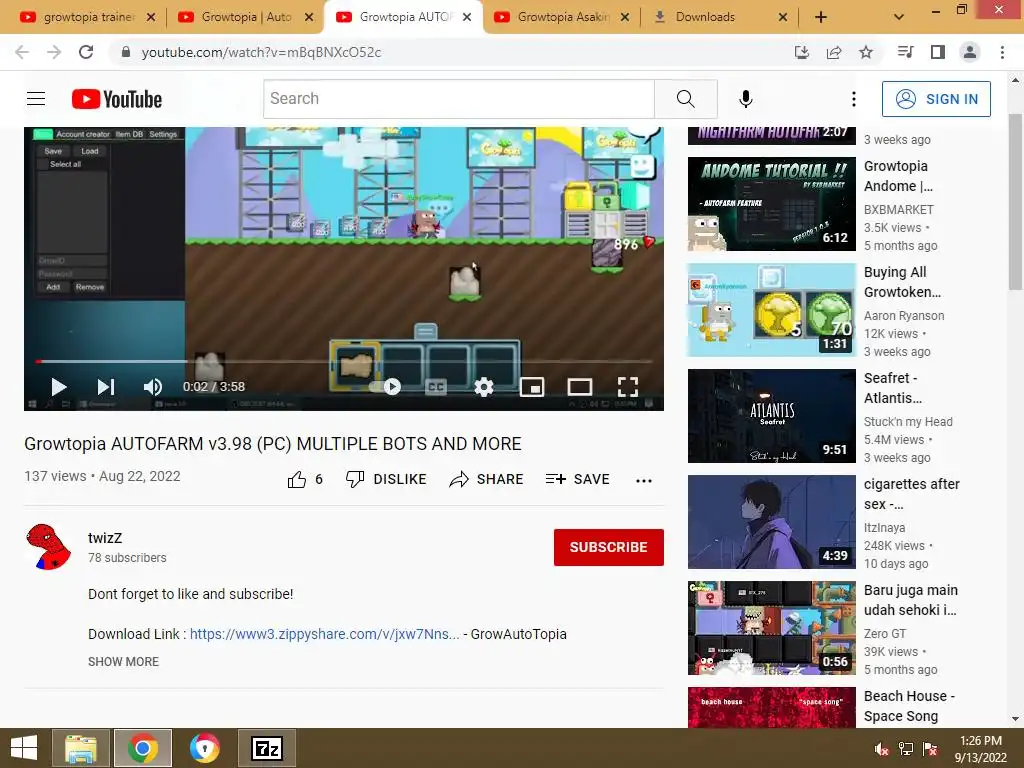The image size is (1024, 768).
Task: Save the video to a playlist
Action: [578, 479]
